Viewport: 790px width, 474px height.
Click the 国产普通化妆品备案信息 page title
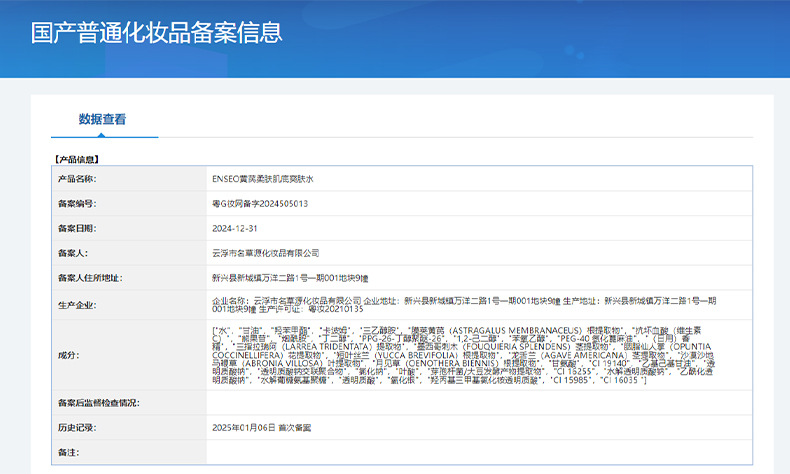click(156, 32)
